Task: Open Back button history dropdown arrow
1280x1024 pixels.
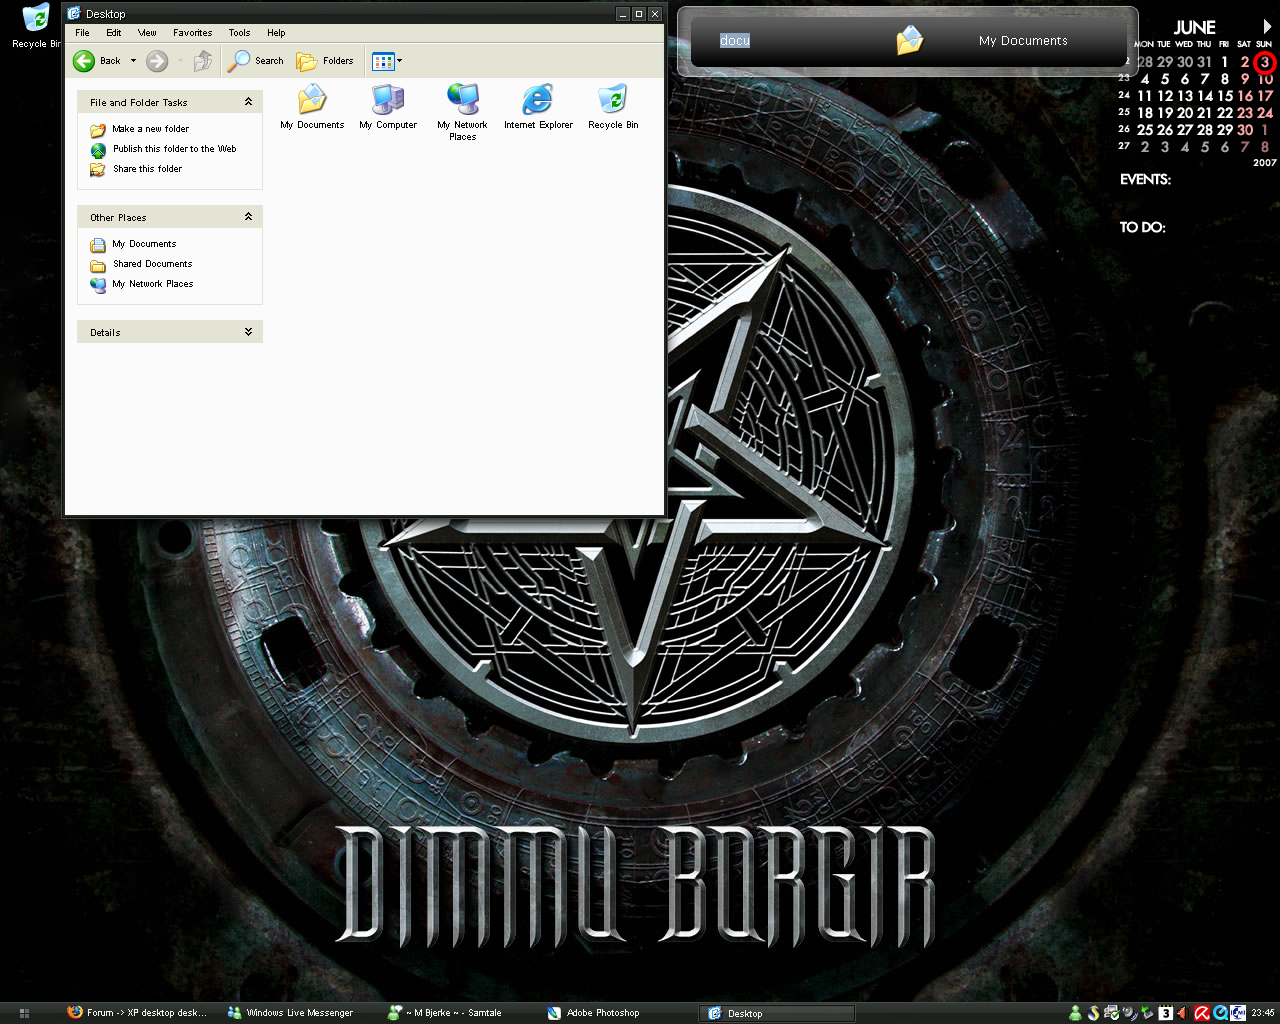Action: 133,61
